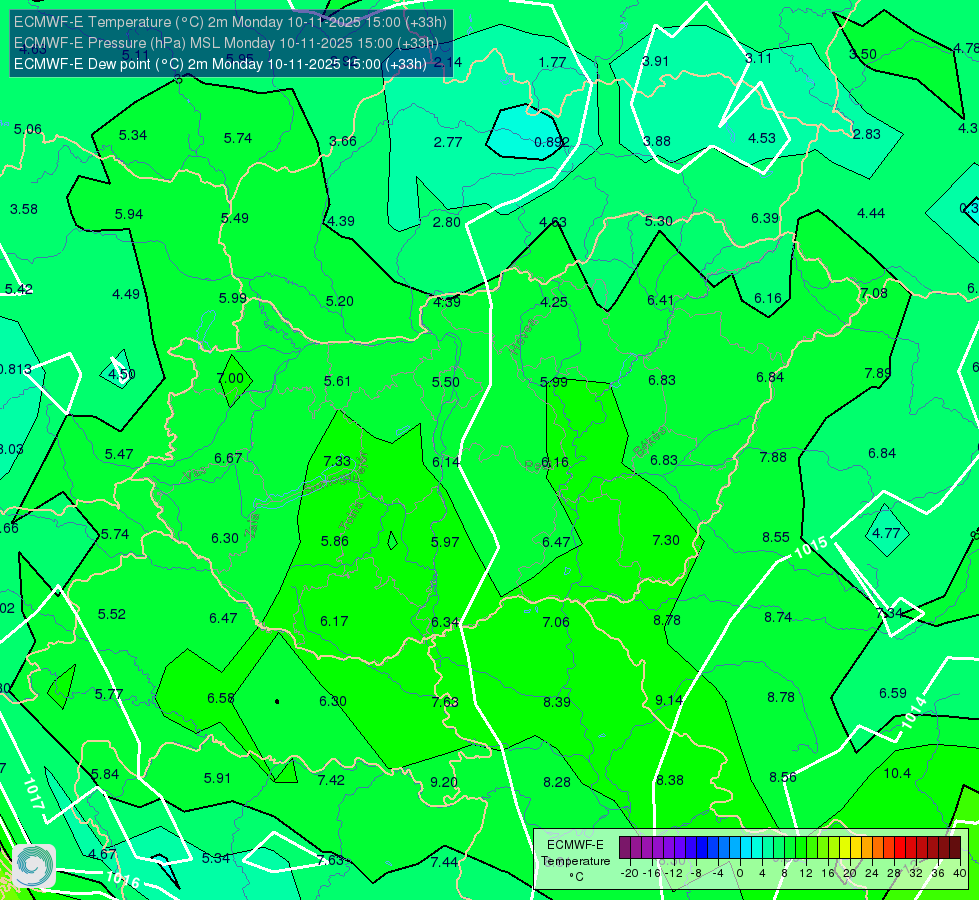This screenshot has width=979, height=900.
Task: Click the 7.00 value inside diamond contour
Action: pos(230,378)
